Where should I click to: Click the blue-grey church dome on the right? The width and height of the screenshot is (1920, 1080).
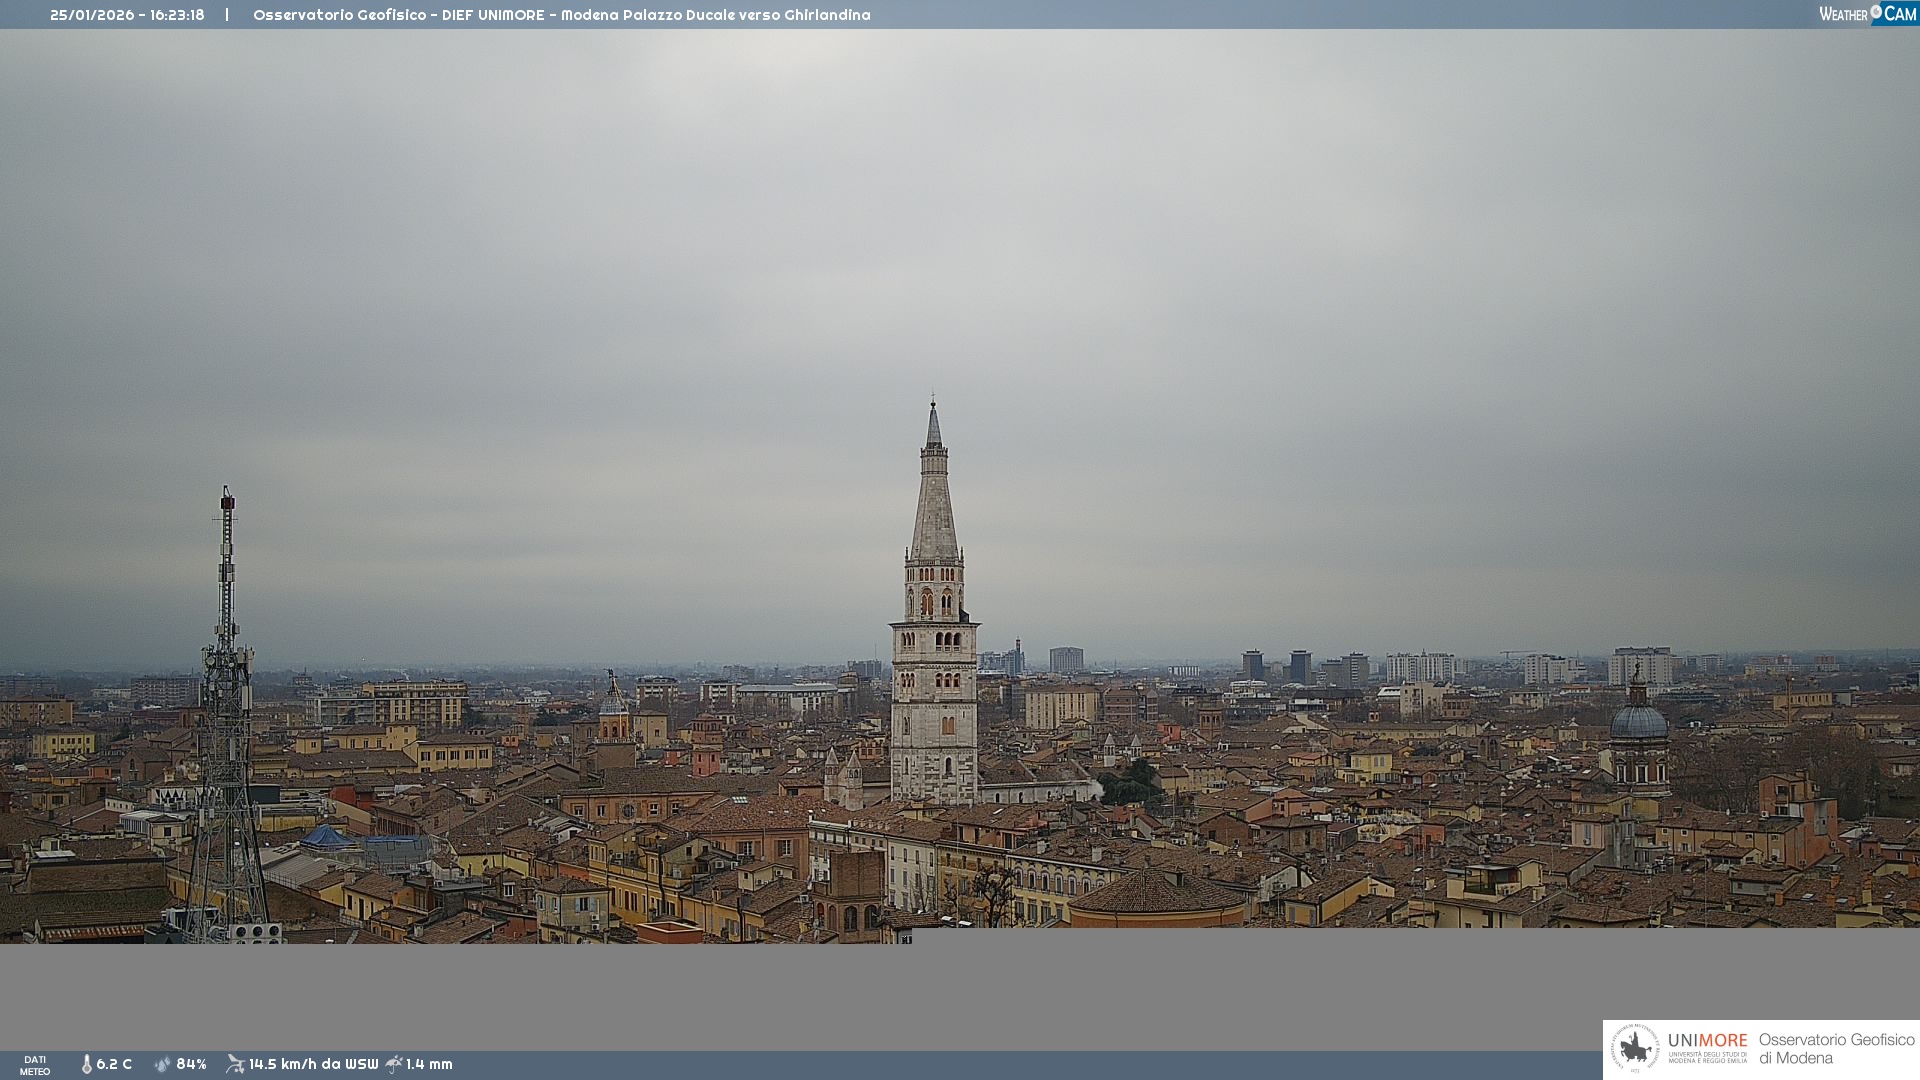click(1638, 722)
